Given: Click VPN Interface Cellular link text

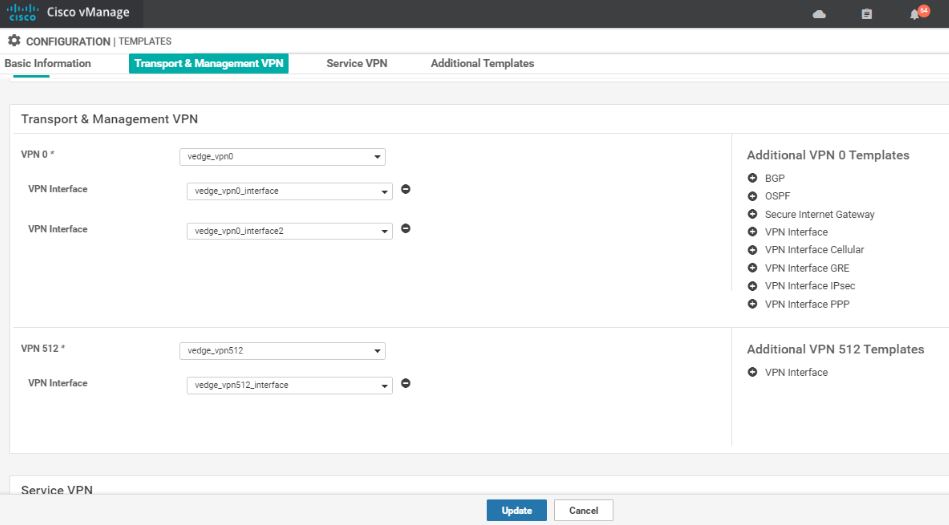Looking at the screenshot, I should (815, 249).
